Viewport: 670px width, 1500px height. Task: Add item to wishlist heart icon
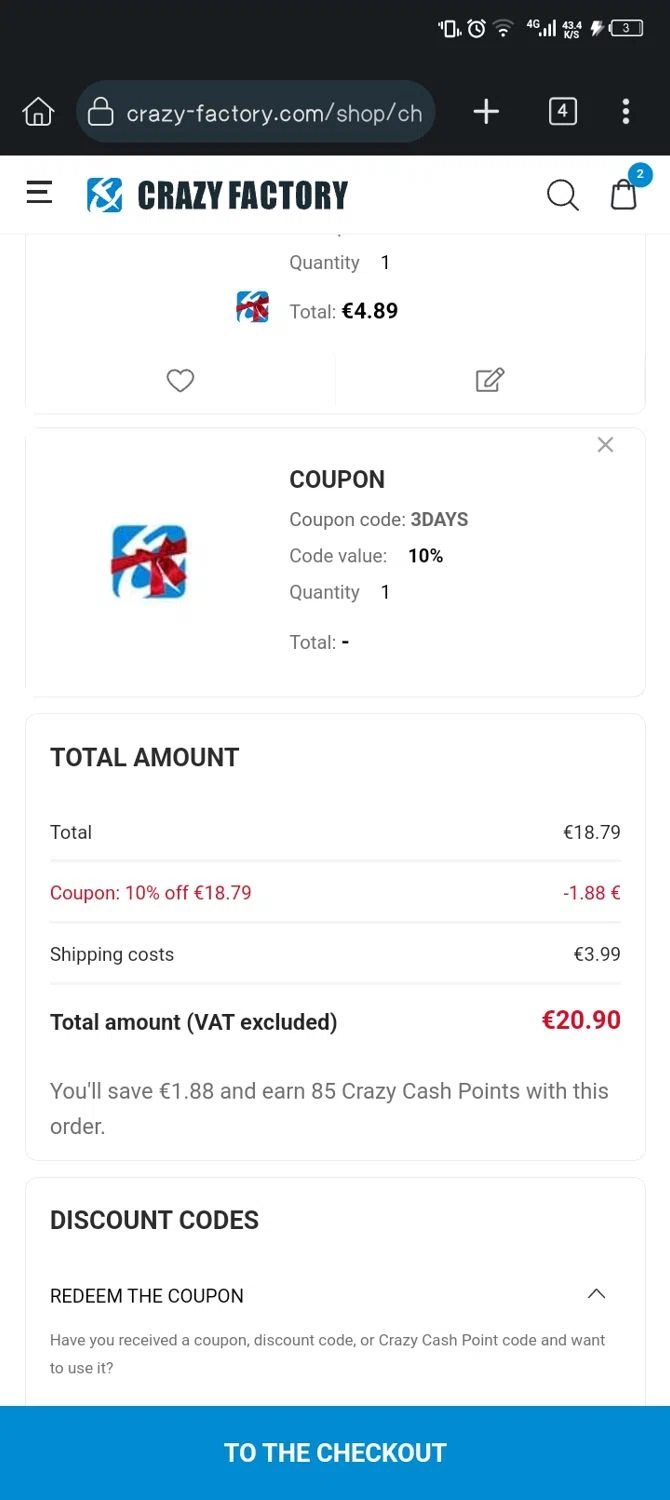[x=180, y=380]
